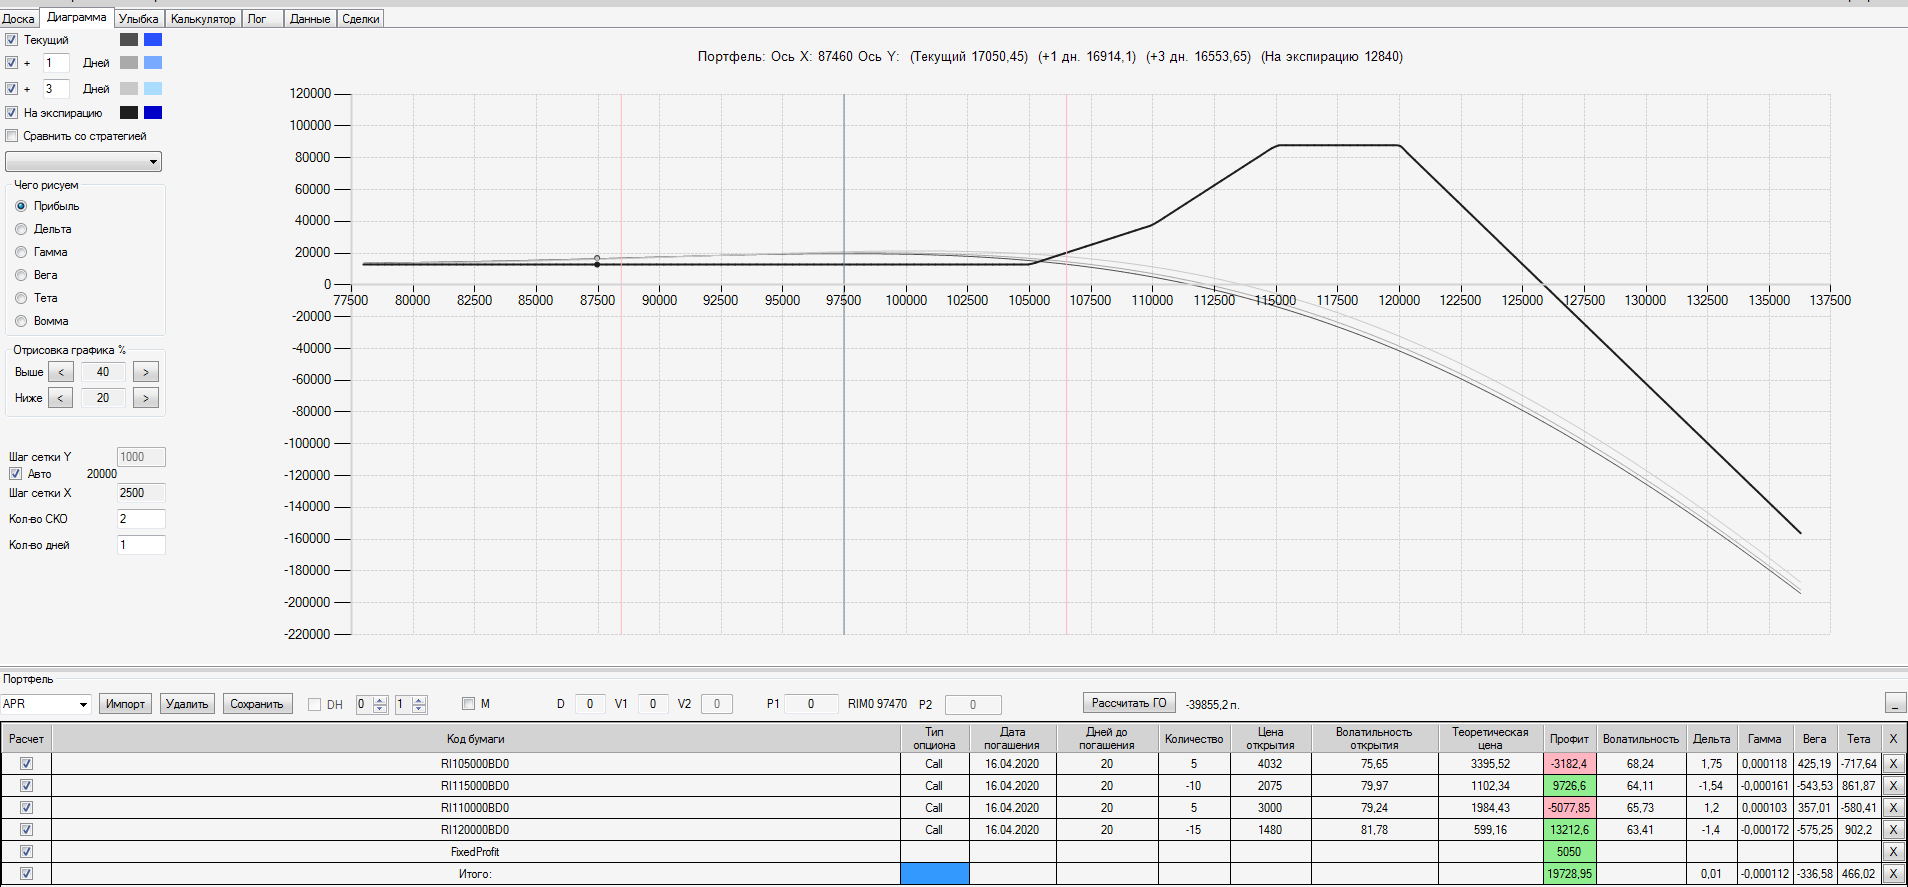Uncheck the Расчет box for RI105000BD0
Screen dimensions: 1908x887
tap(26, 764)
